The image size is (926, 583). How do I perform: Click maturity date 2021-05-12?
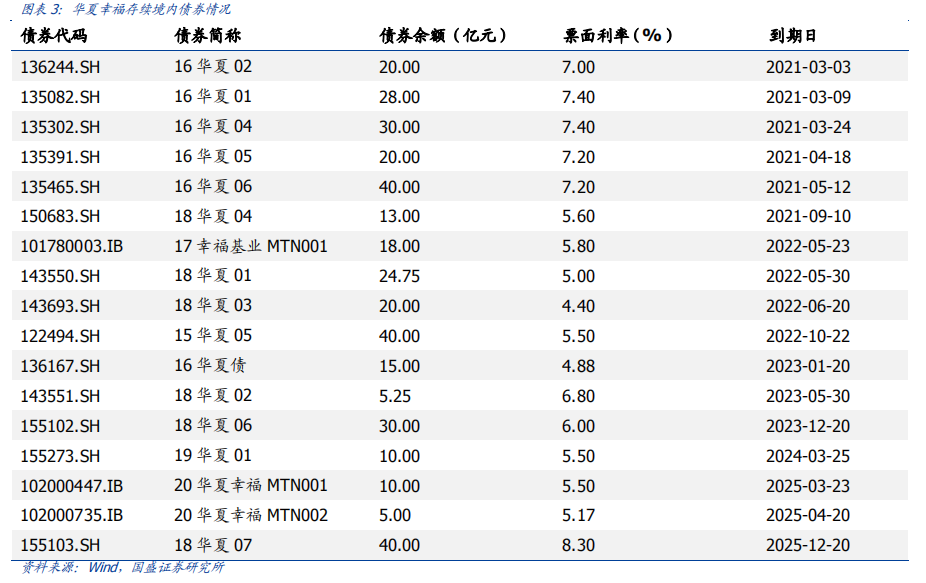click(x=808, y=187)
